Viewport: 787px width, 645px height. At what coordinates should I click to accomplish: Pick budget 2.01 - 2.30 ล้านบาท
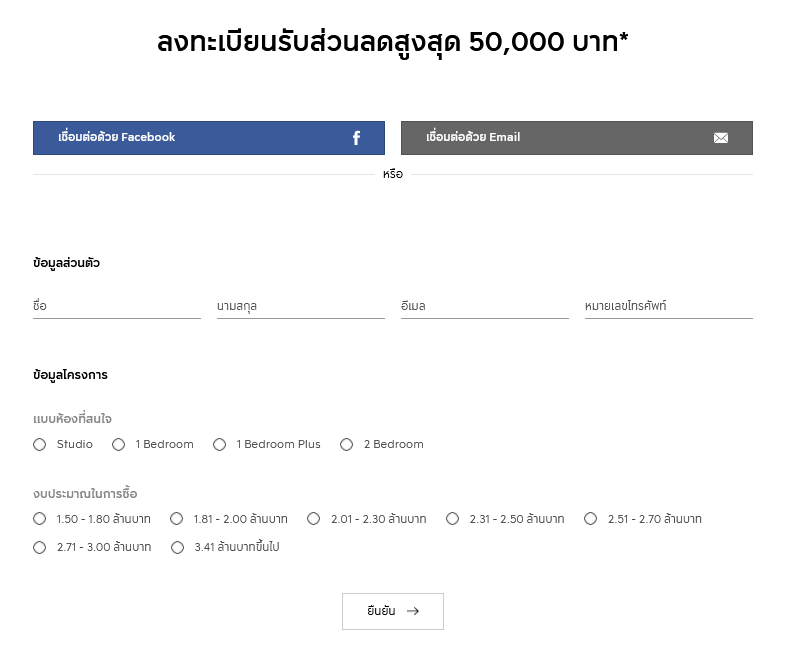pos(314,519)
